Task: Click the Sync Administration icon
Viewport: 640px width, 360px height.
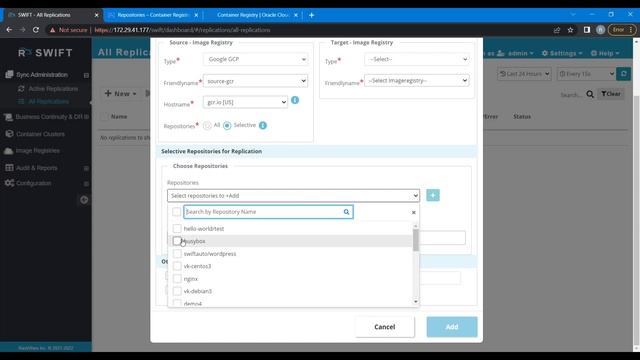Action: coord(9,74)
